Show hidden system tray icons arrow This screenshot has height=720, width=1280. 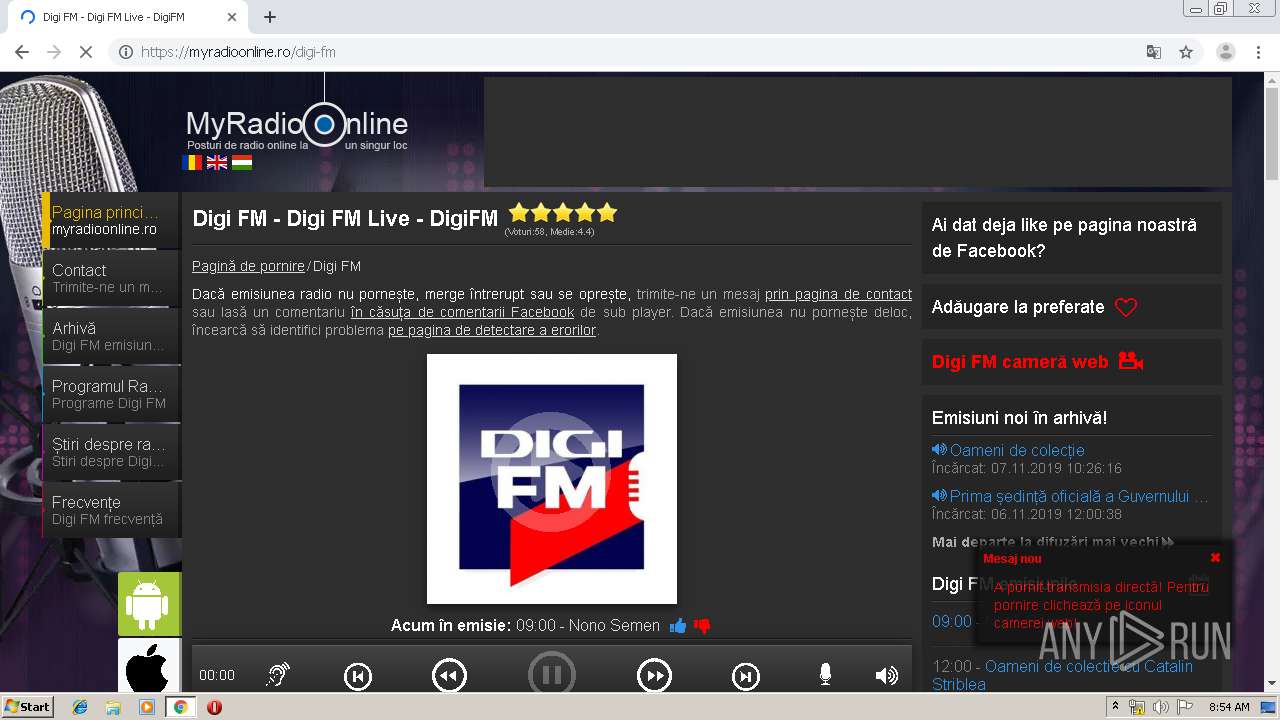(1116, 707)
